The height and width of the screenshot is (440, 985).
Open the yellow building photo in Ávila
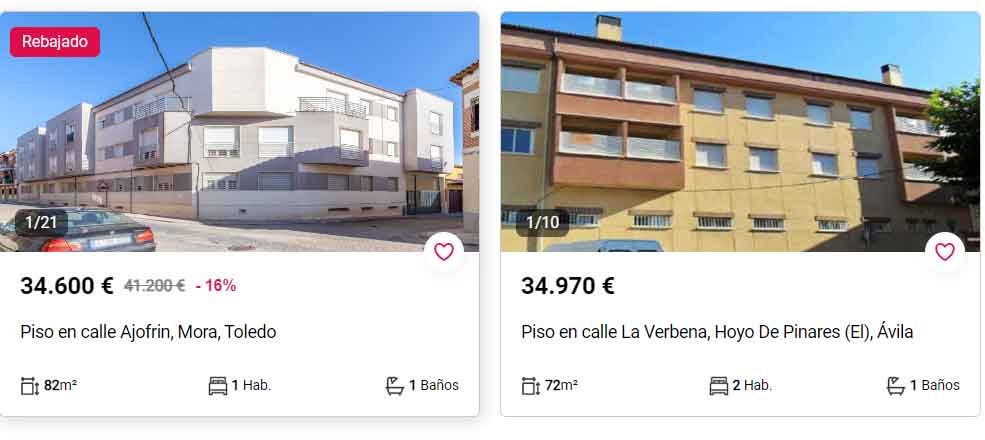click(x=741, y=132)
